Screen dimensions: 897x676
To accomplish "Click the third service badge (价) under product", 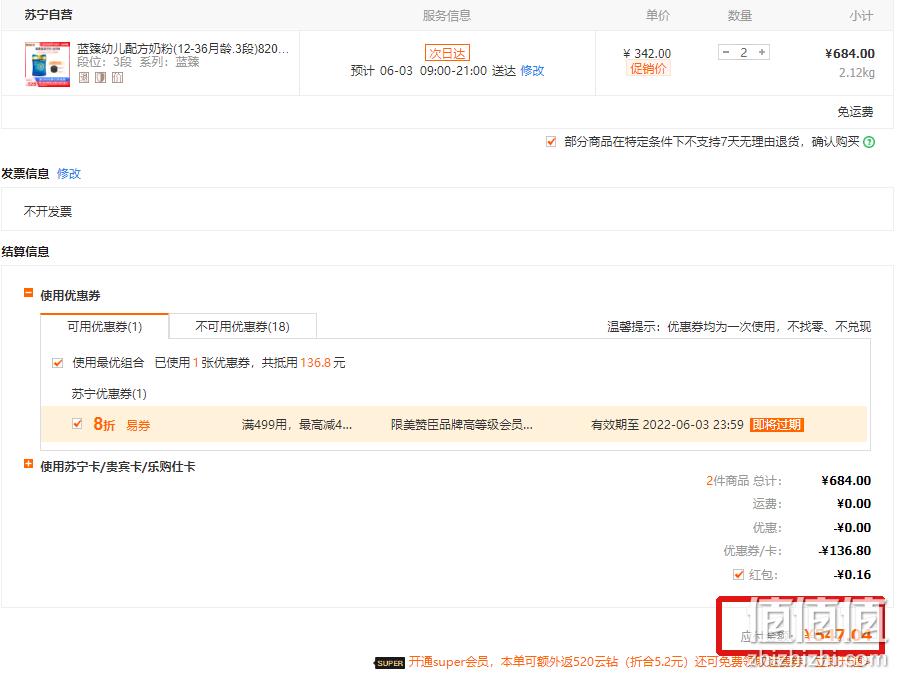I will point(117,77).
